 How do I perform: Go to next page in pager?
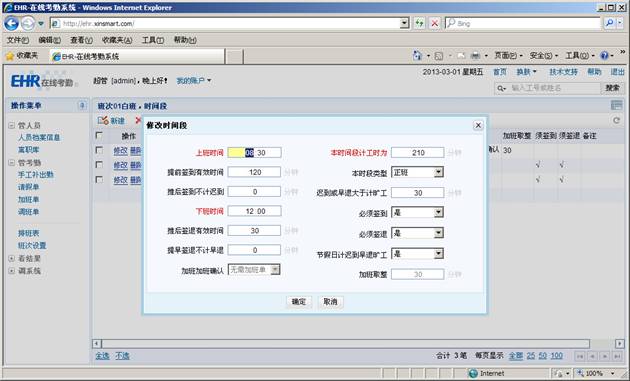(x=605, y=356)
